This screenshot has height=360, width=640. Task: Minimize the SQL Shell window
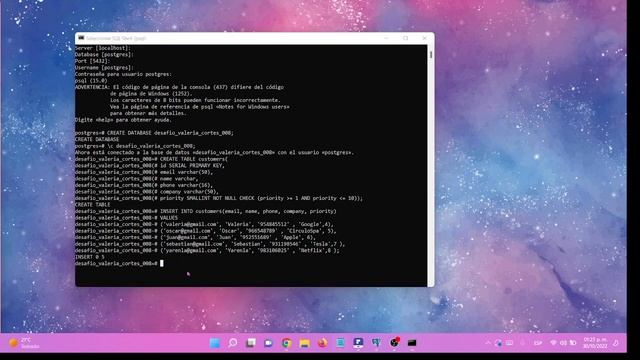click(x=386, y=38)
